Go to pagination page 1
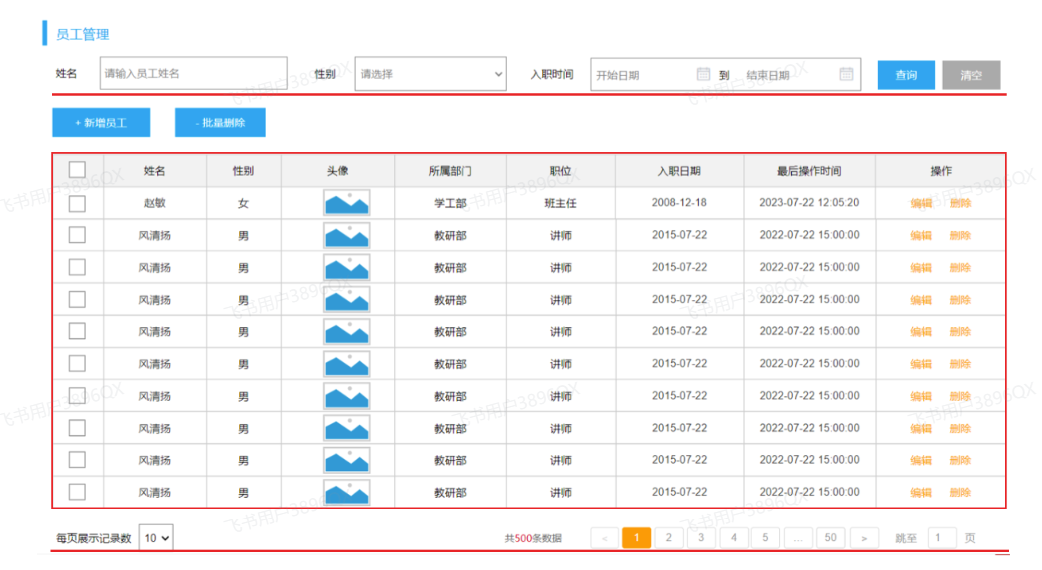The image size is (1042, 570). point(636,537)
